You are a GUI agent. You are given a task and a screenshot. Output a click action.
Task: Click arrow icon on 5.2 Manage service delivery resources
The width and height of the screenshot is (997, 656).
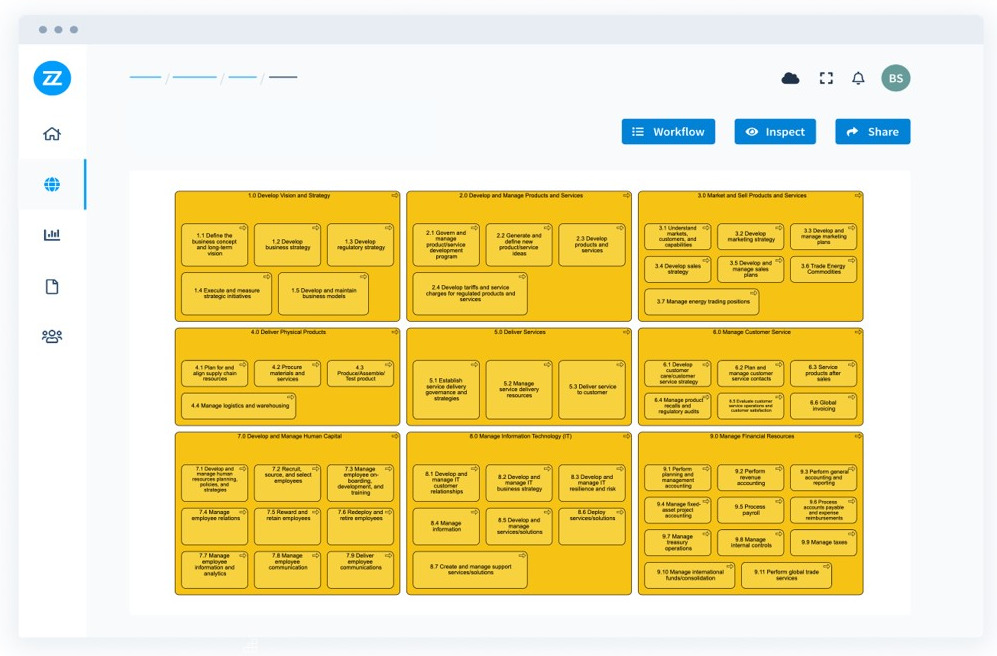point(547,365)
